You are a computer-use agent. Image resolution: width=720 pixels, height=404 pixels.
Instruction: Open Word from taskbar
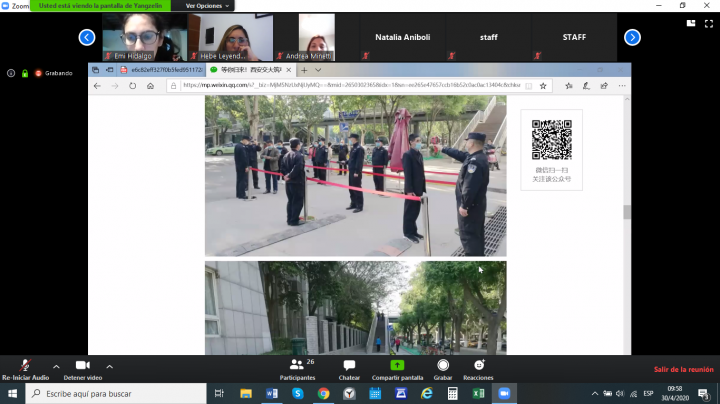point(272,393)
